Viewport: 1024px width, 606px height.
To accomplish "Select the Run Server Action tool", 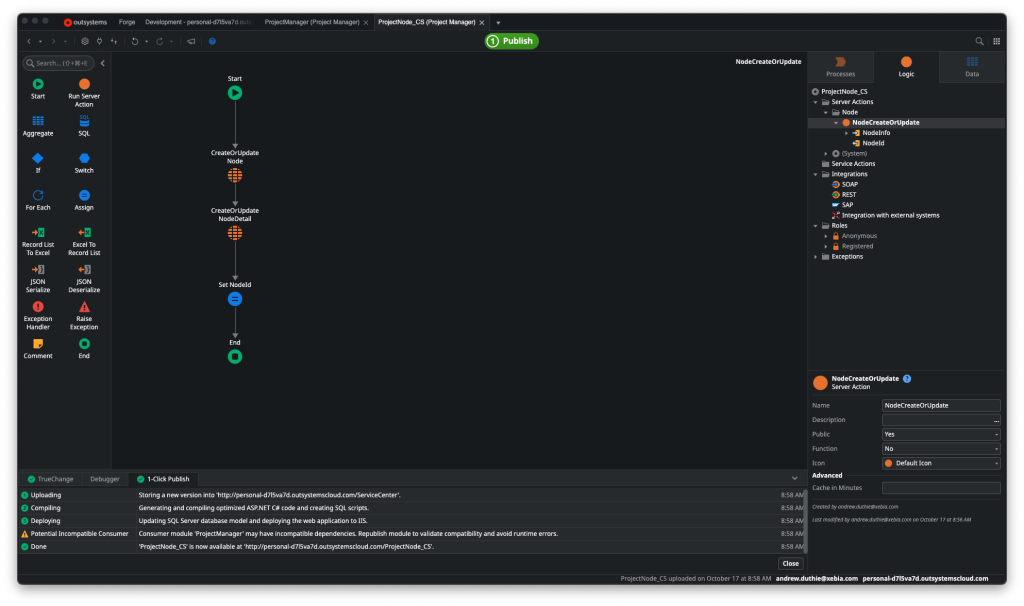I will coord(84,92).
